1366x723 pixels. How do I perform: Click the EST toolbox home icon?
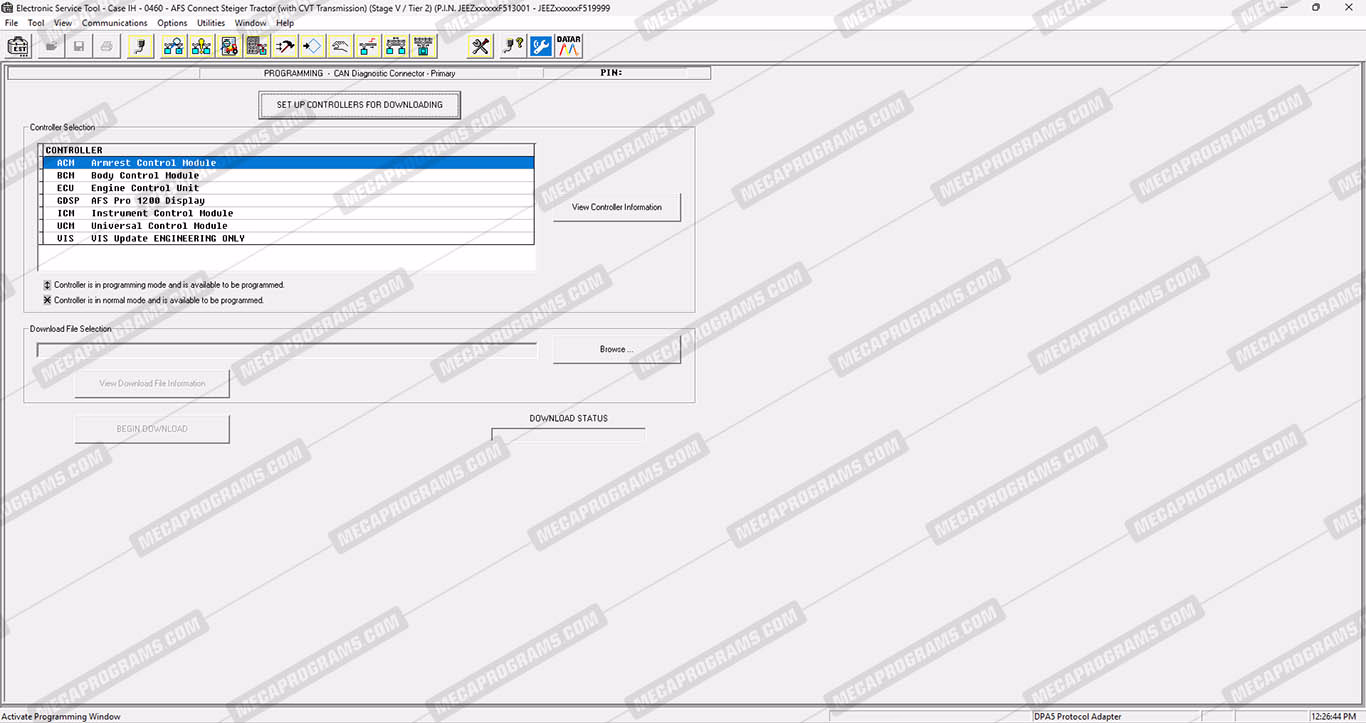18,46
